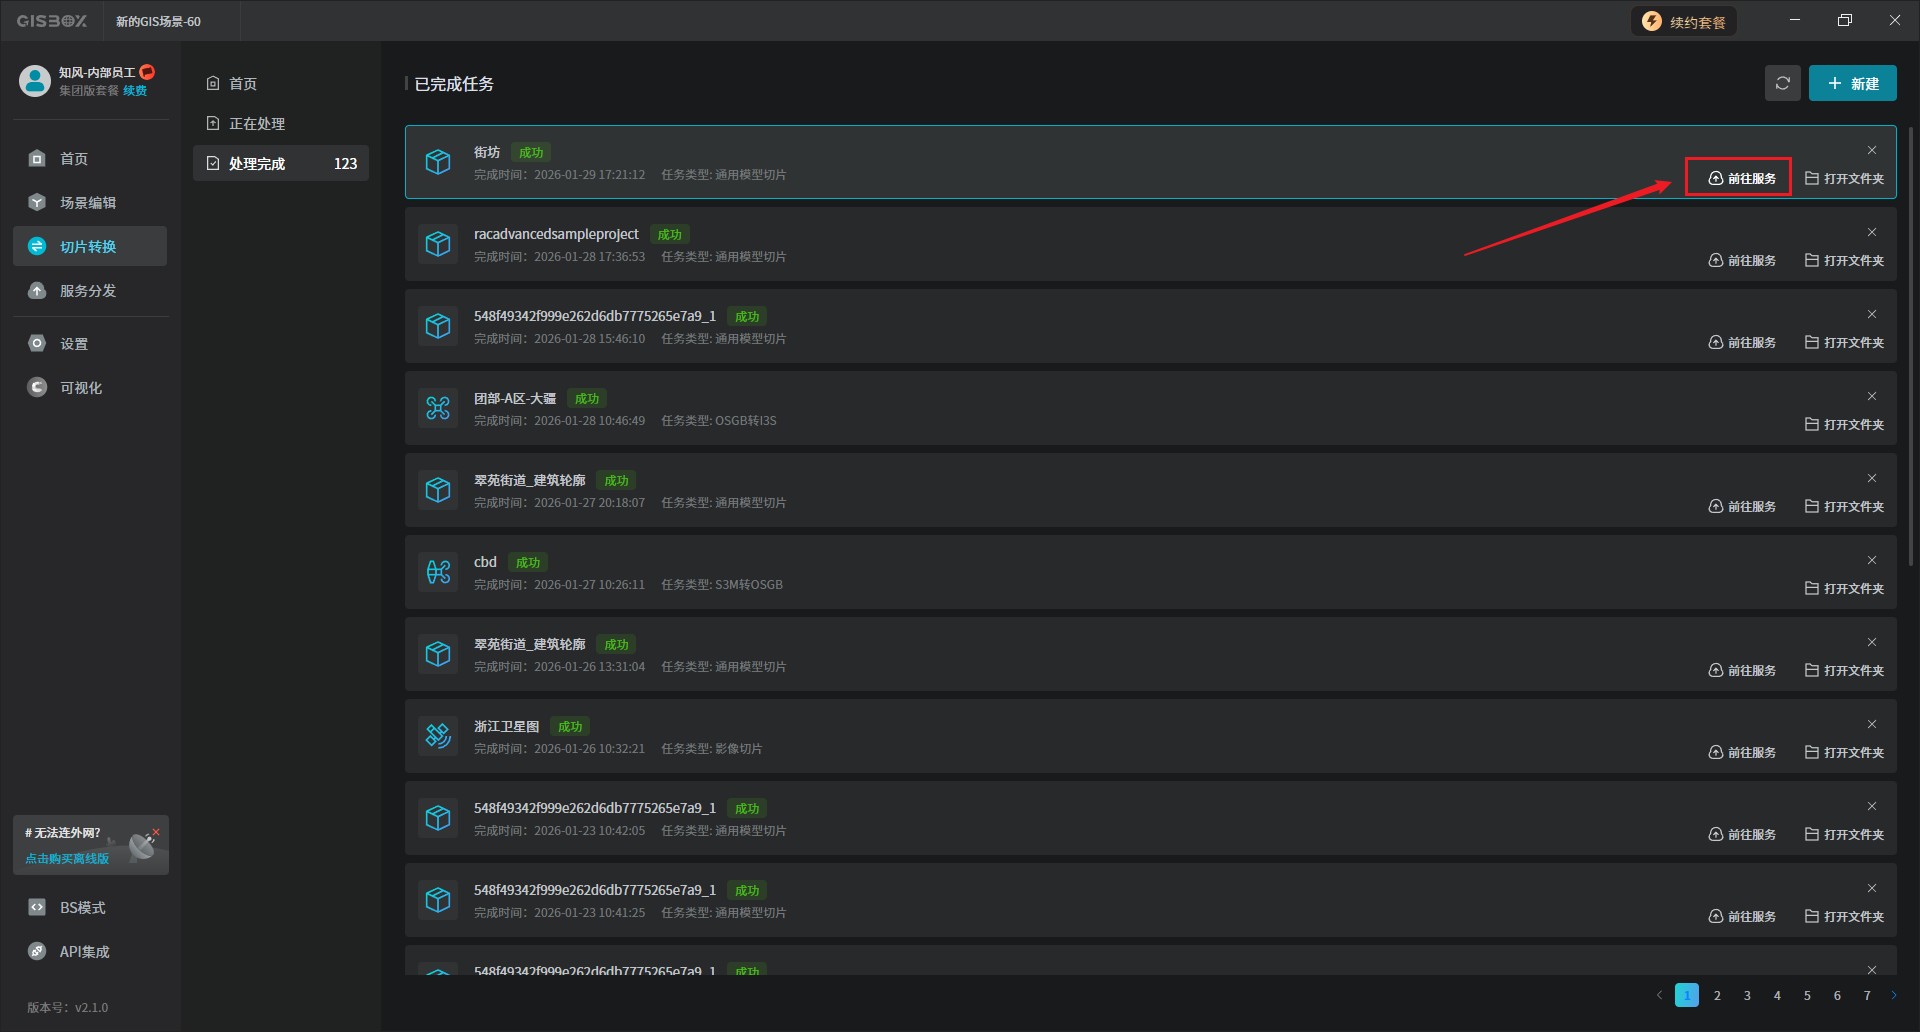This screenshot has height=1032, width=1920.
Task: Open 场景编辑 in the left sidebar
Action: click(x=88, y=203)
